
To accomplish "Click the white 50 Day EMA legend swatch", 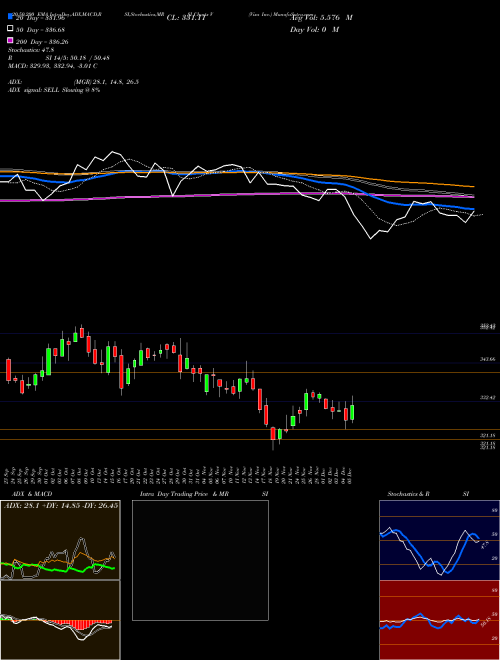I will (10, 29).
